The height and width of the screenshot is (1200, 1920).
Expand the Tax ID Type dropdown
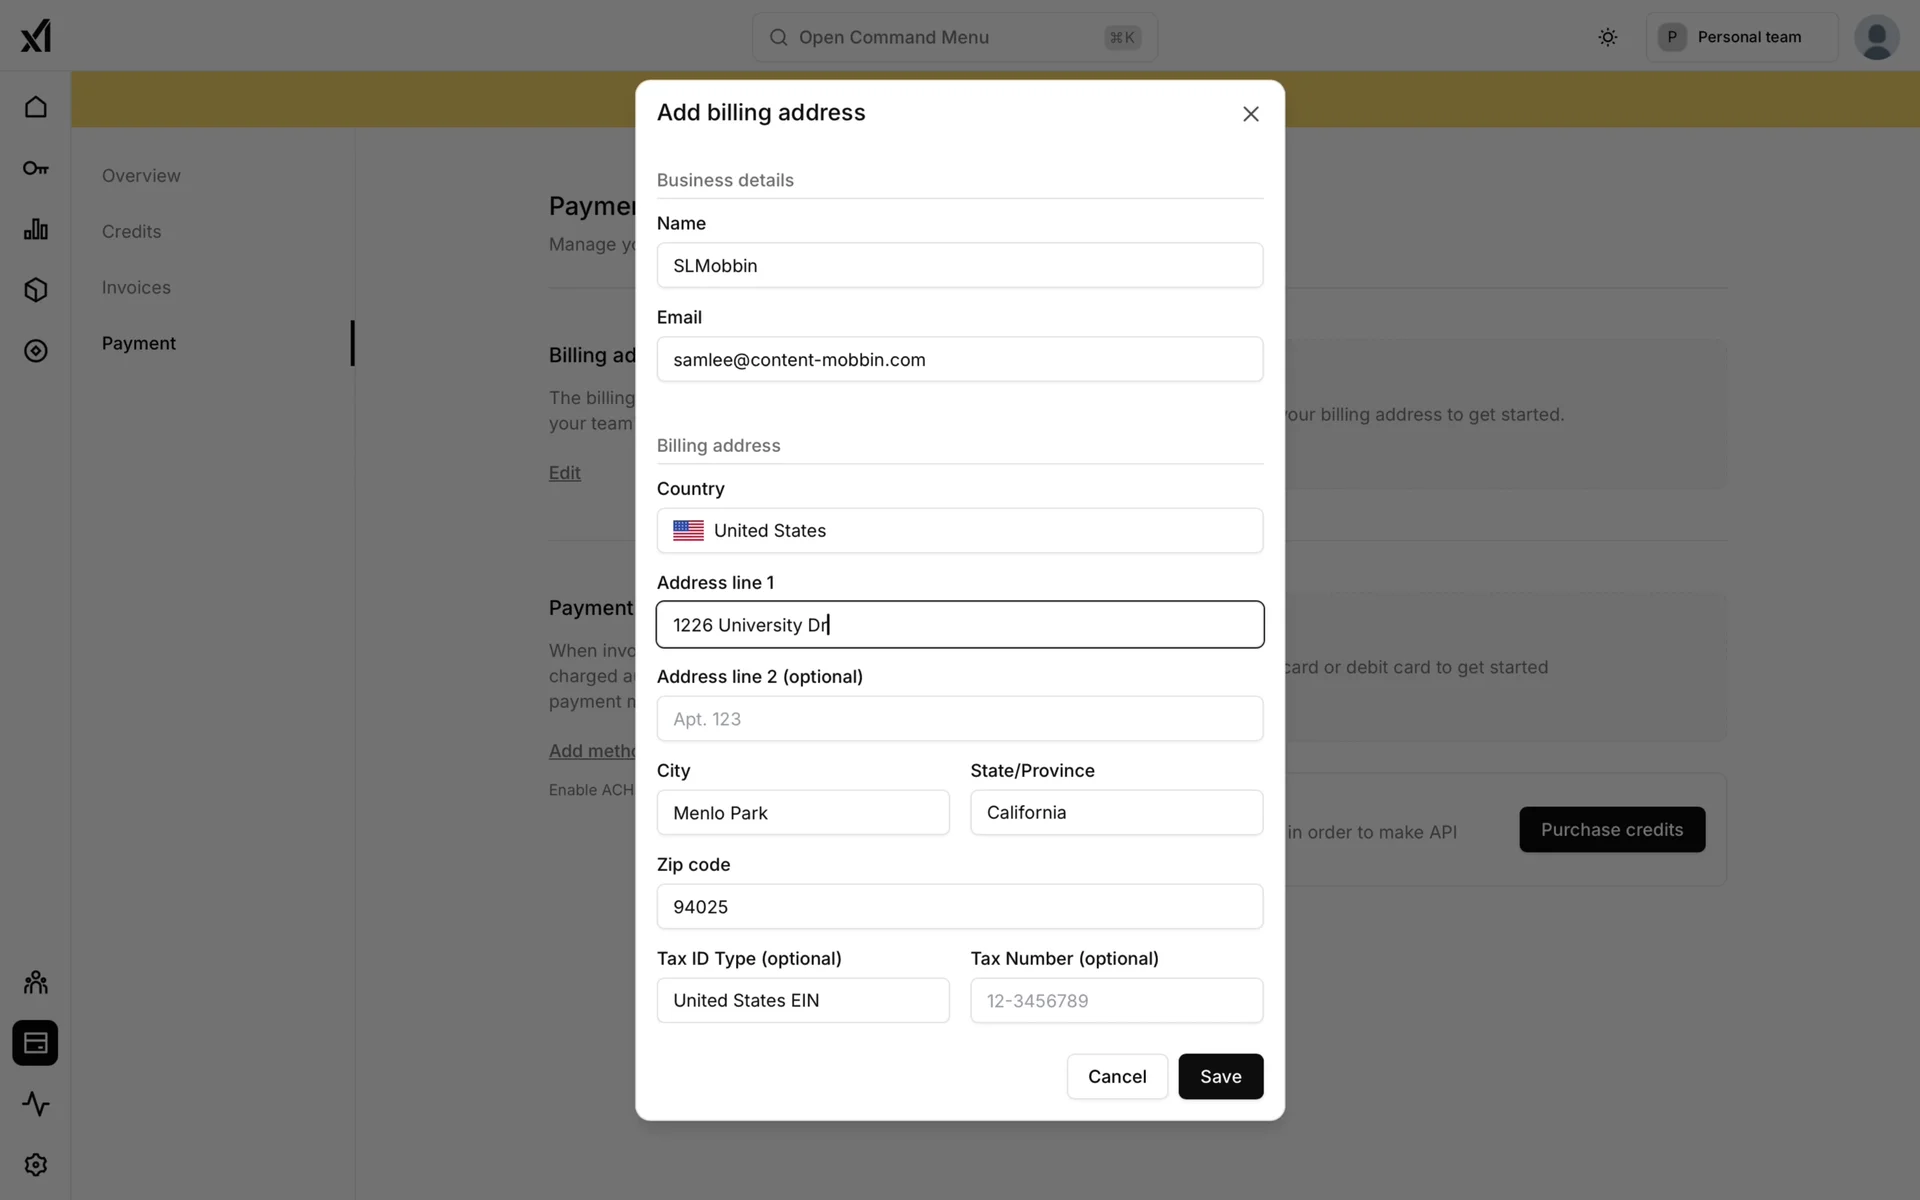(802, 1001)
